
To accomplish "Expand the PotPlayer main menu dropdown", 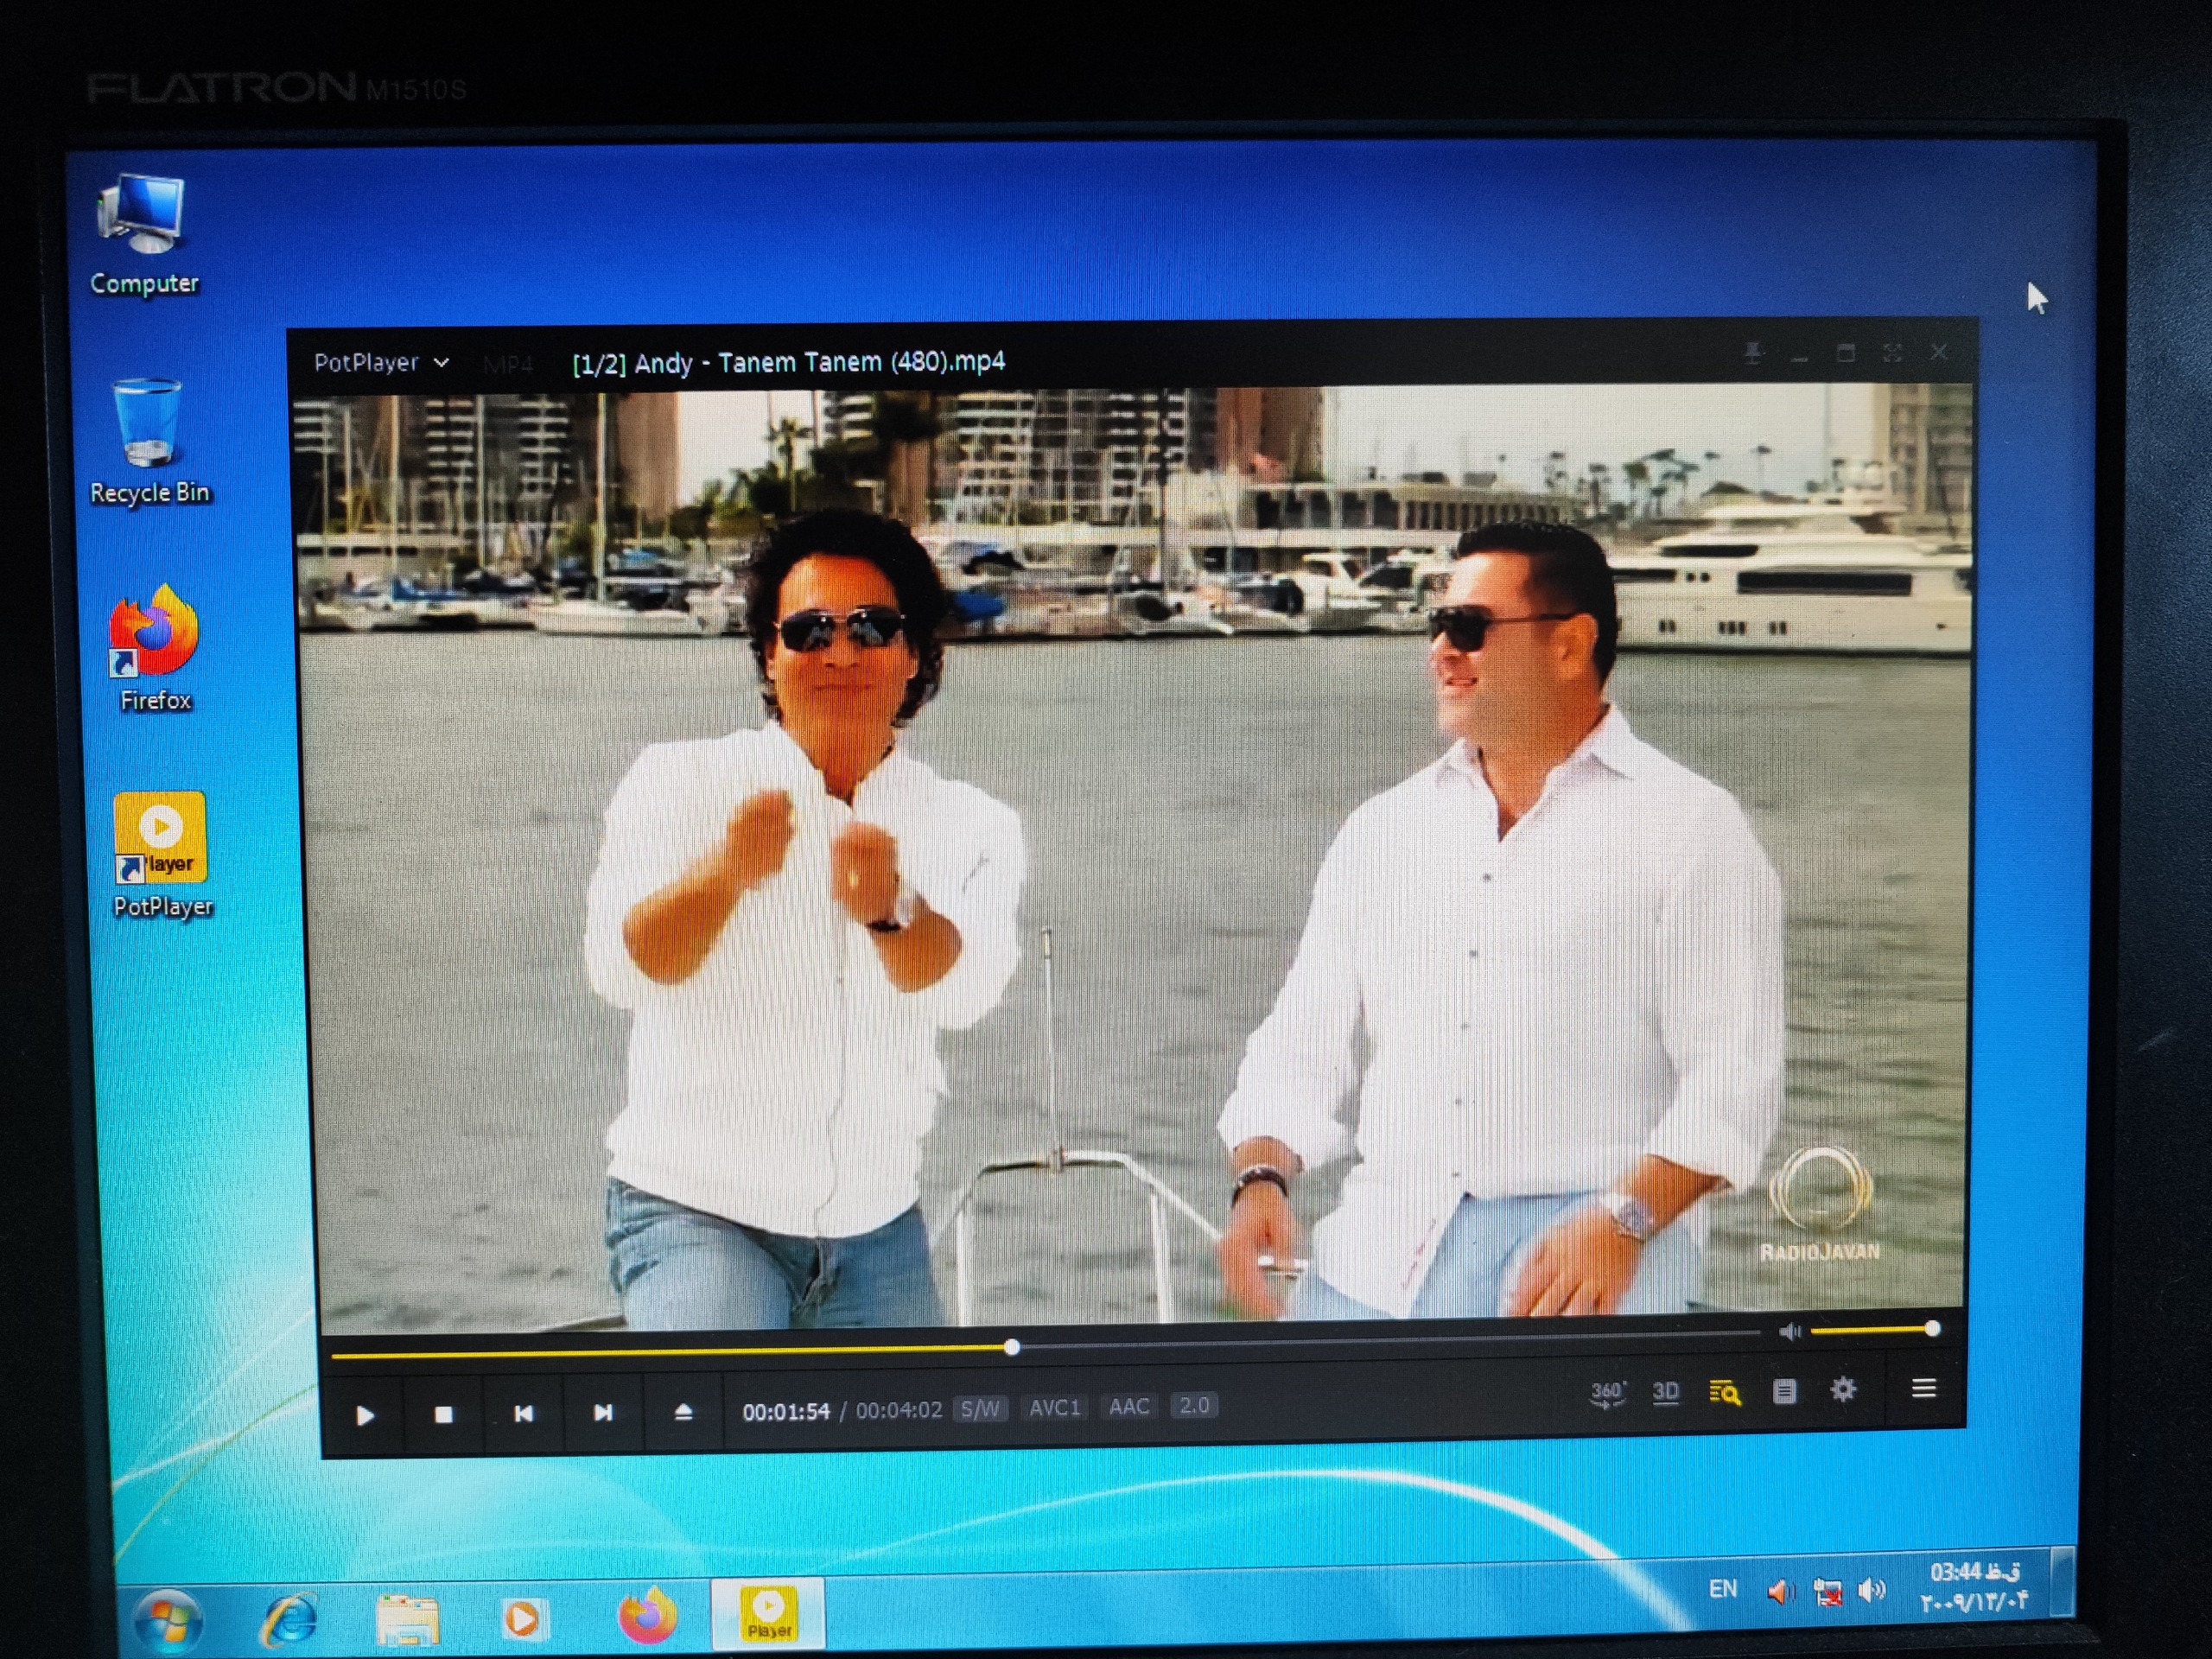I will click(381, 363).
